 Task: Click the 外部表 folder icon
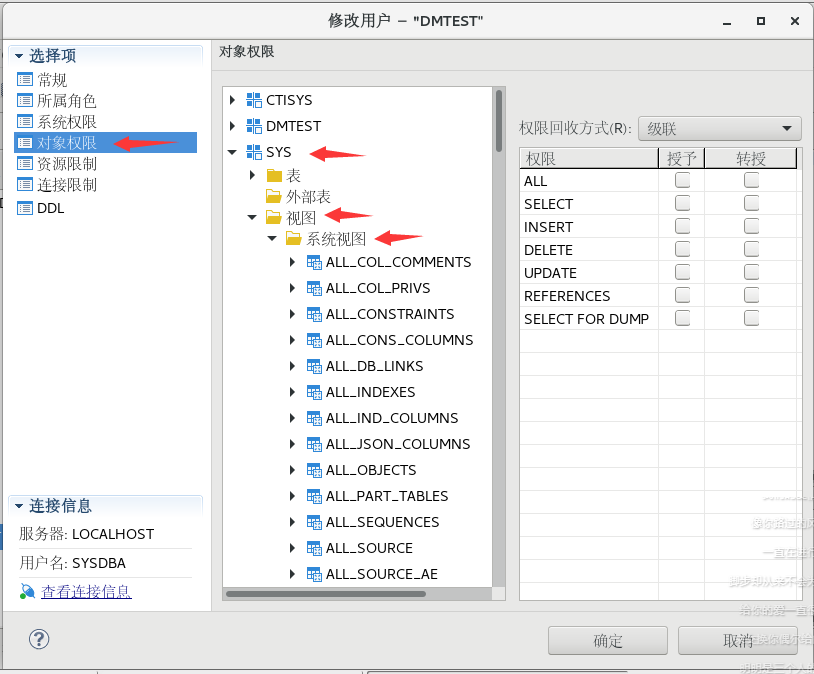click(274, 196)
